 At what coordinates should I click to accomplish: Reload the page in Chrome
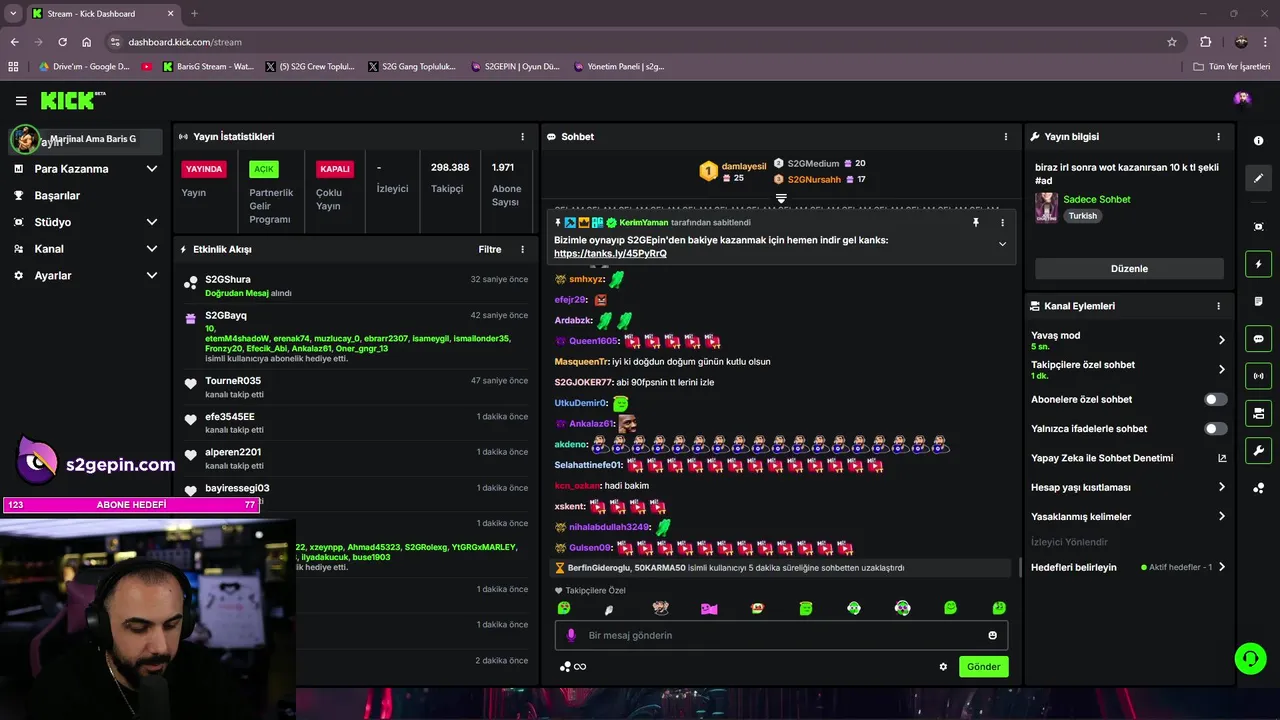point(62,42)
